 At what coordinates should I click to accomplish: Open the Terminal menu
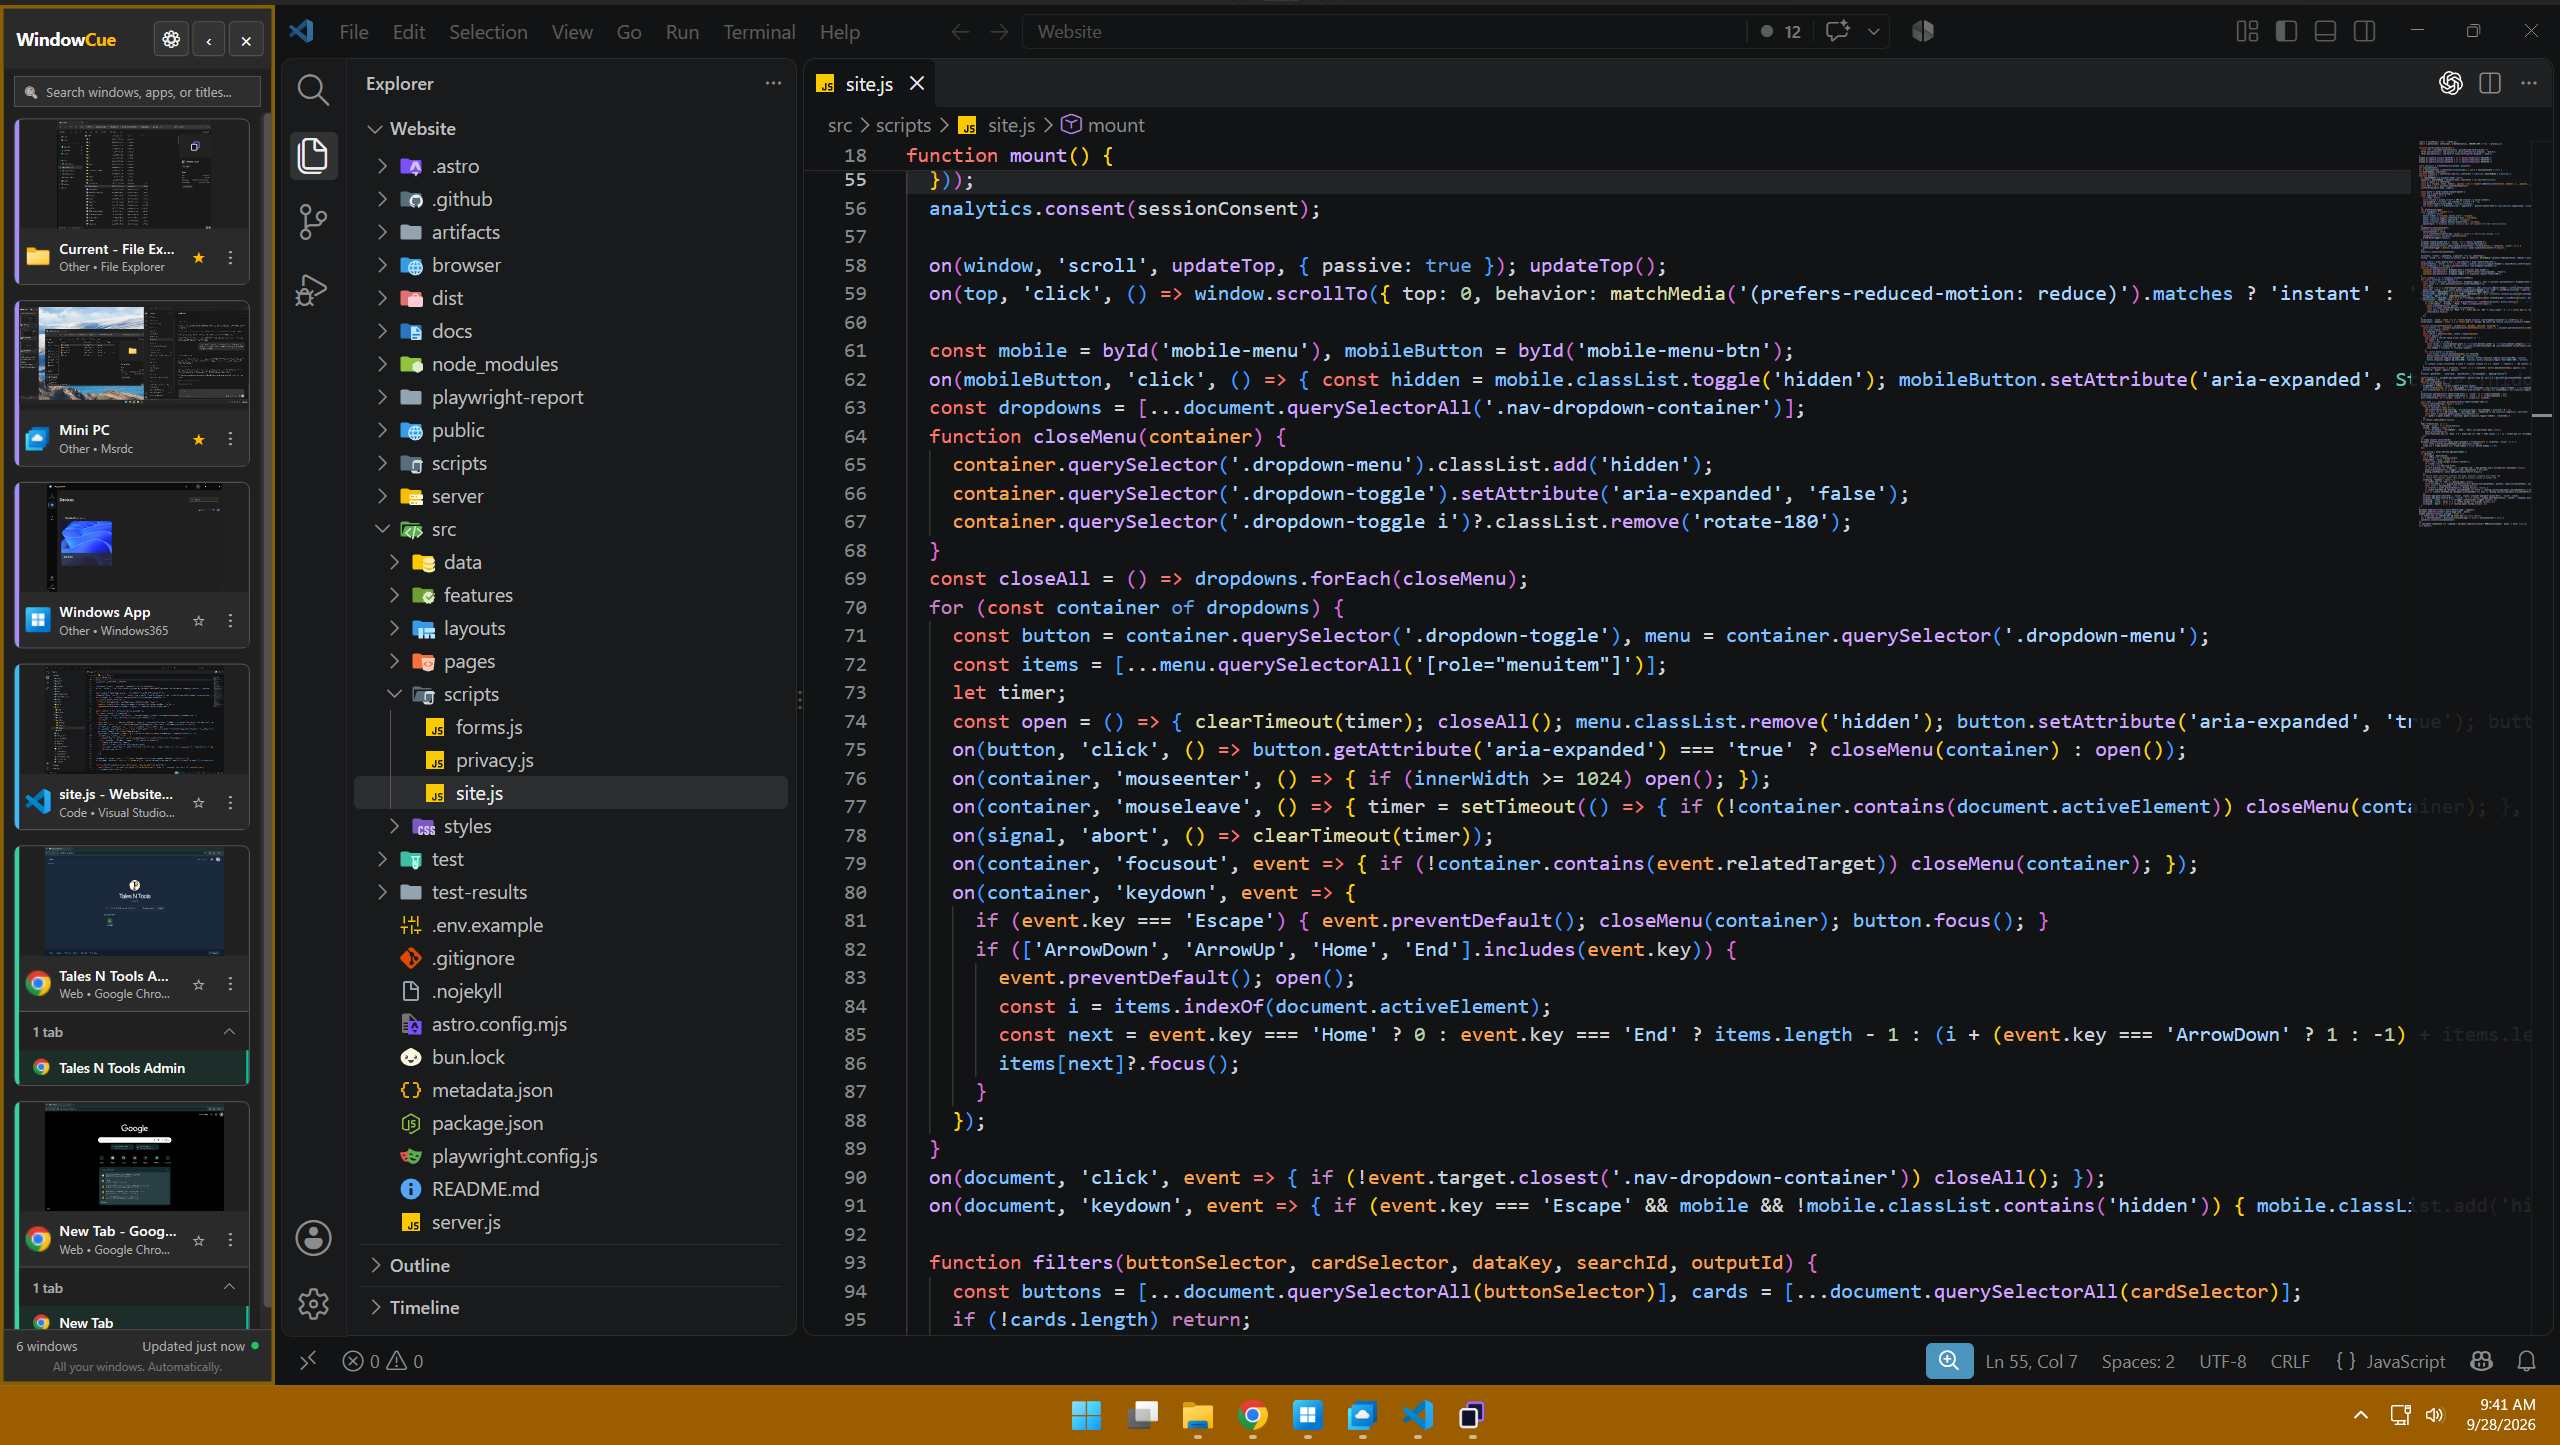[759, 32]
